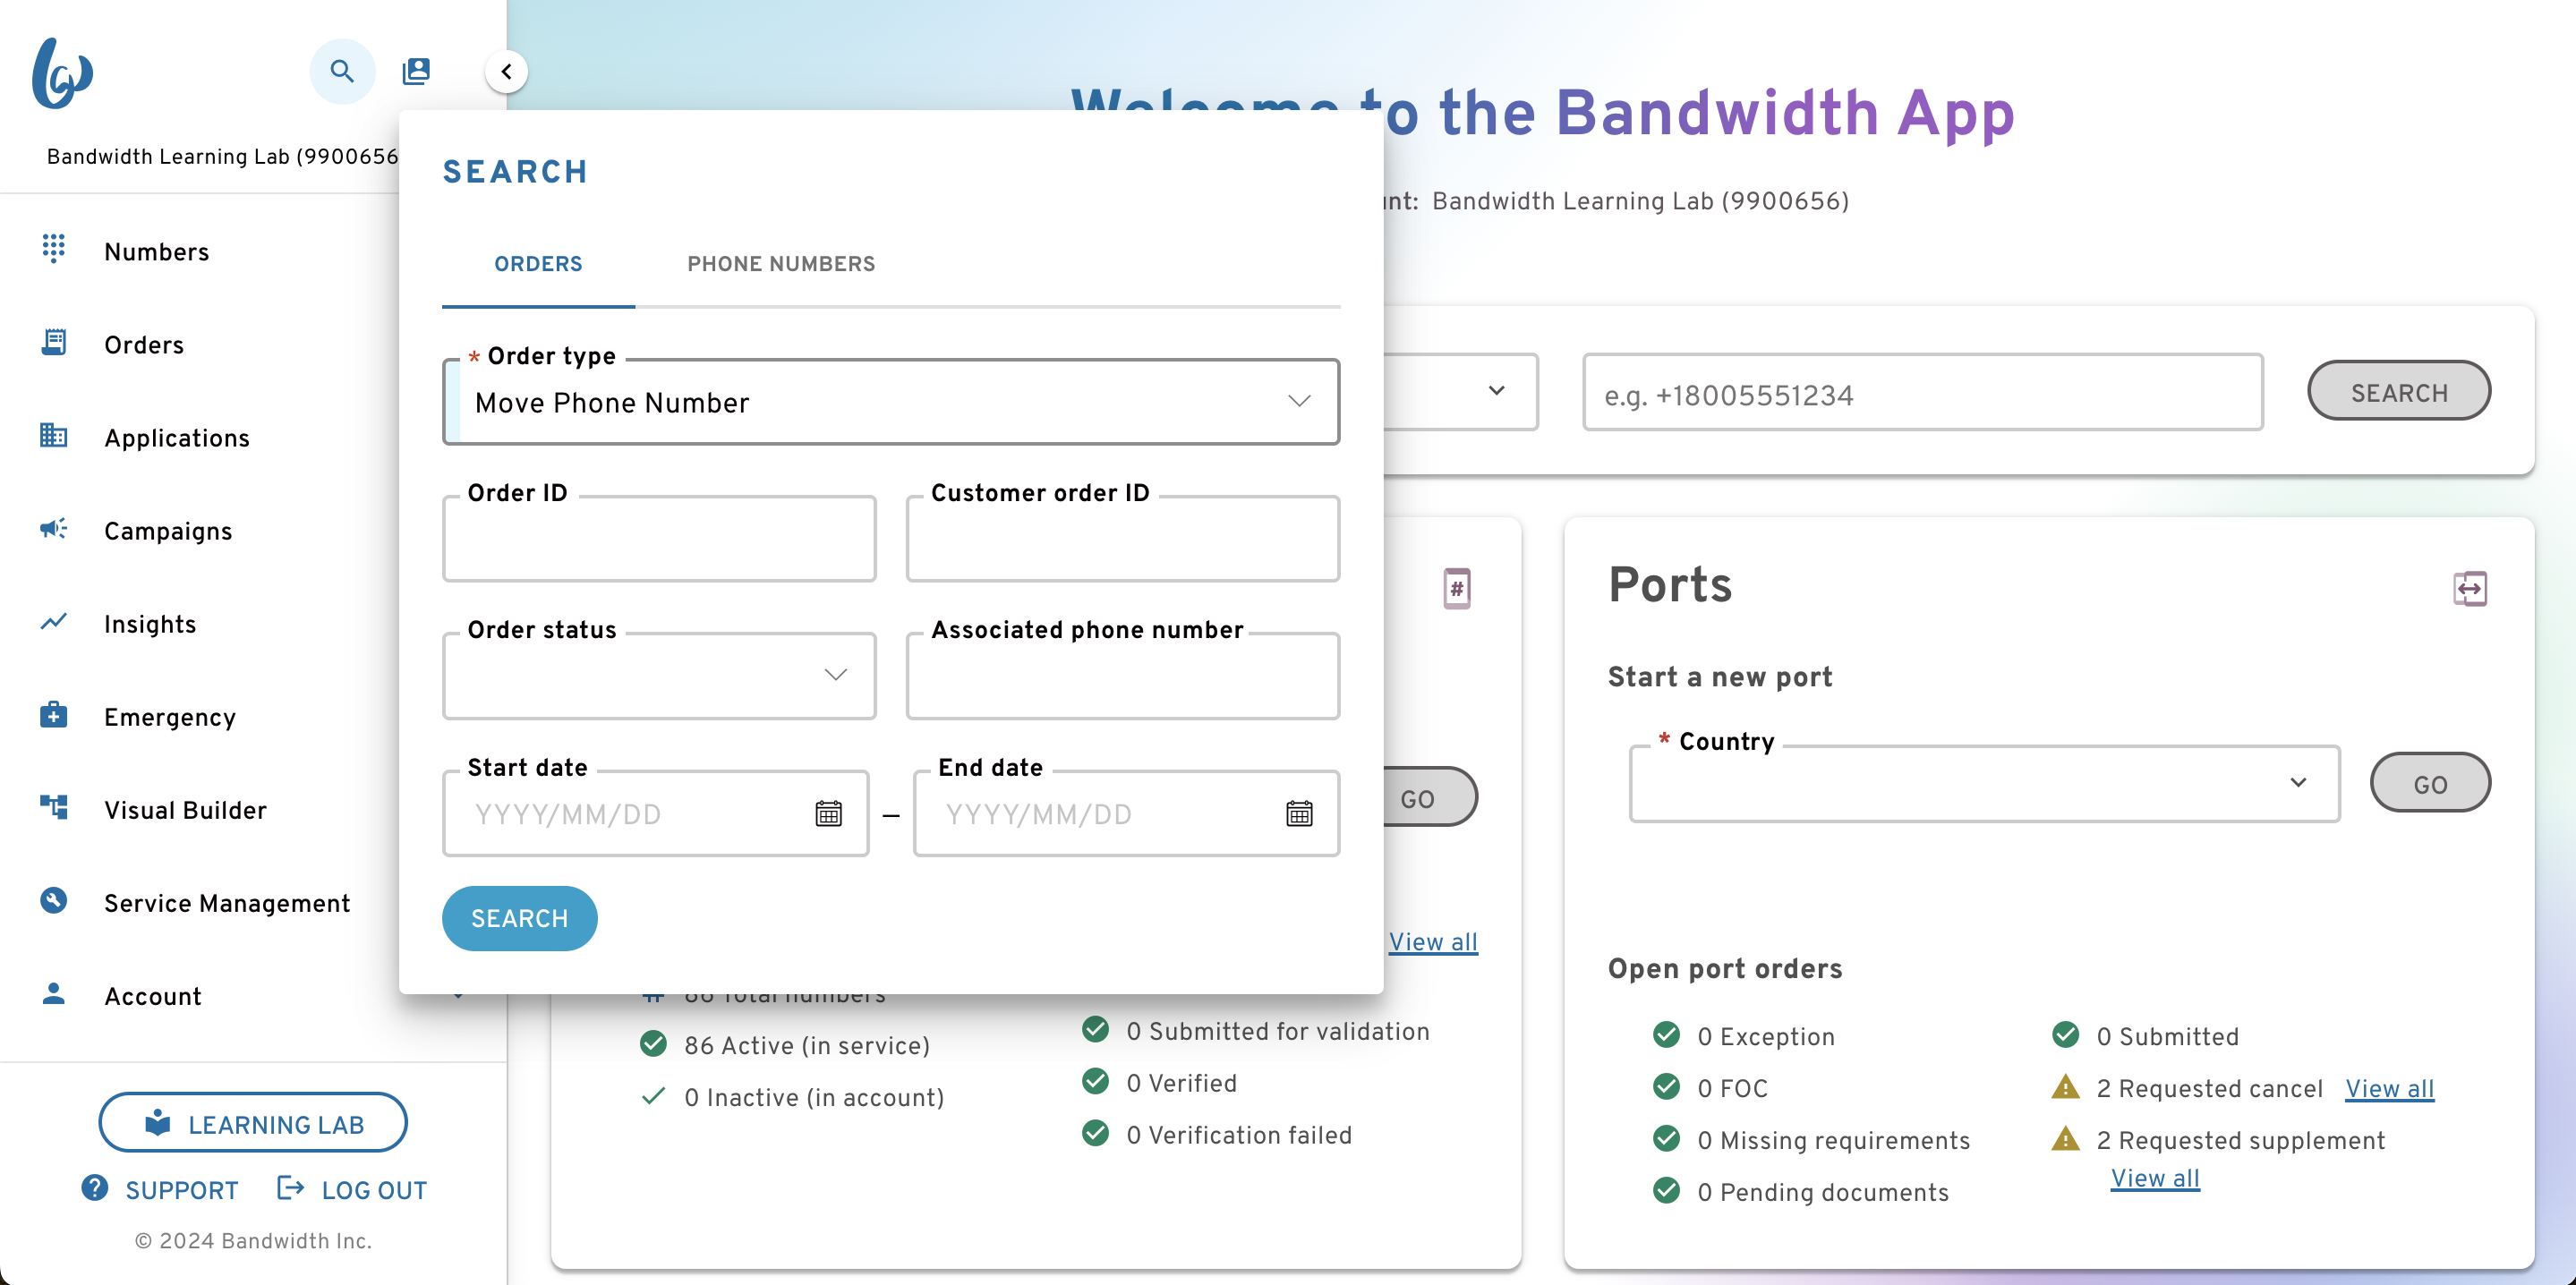2576x1285 pixels.
Task: Open Emergency in the sidebar
Action: [170, 716]
